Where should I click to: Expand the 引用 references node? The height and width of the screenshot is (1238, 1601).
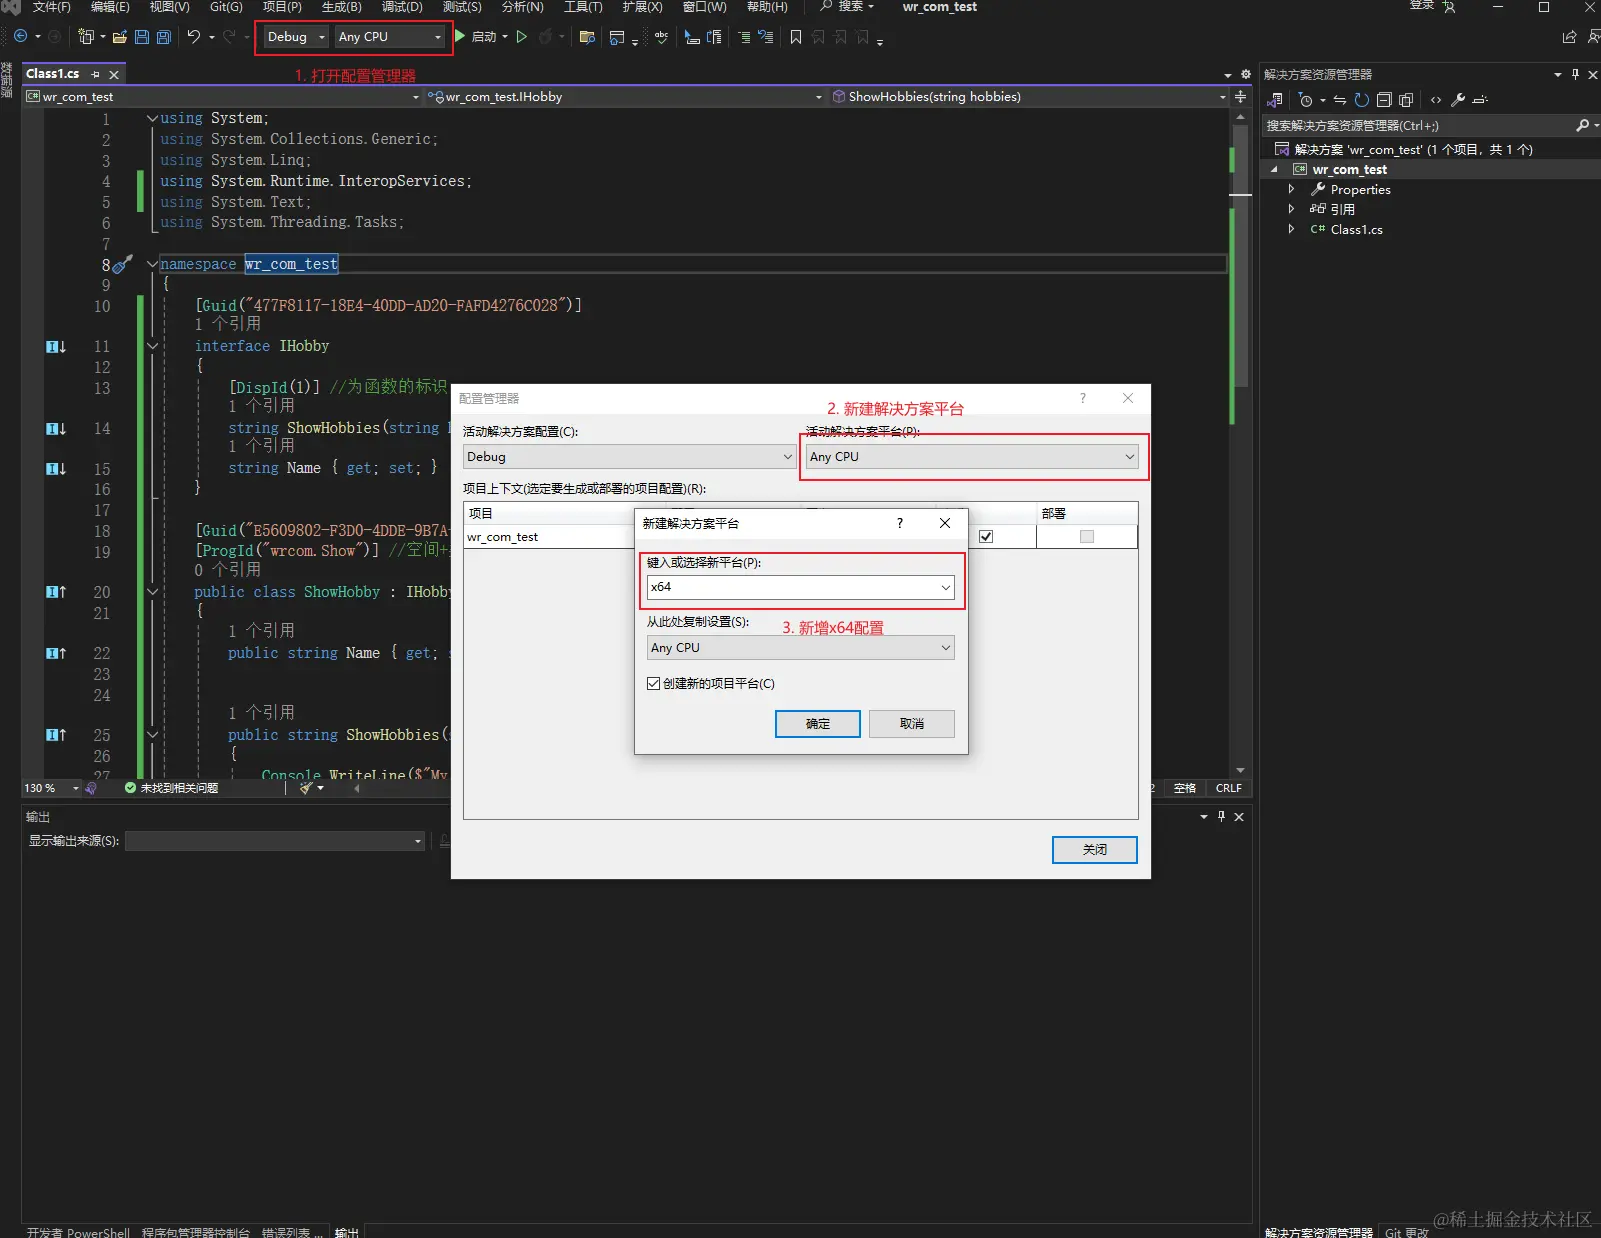tap(1291, 209)
